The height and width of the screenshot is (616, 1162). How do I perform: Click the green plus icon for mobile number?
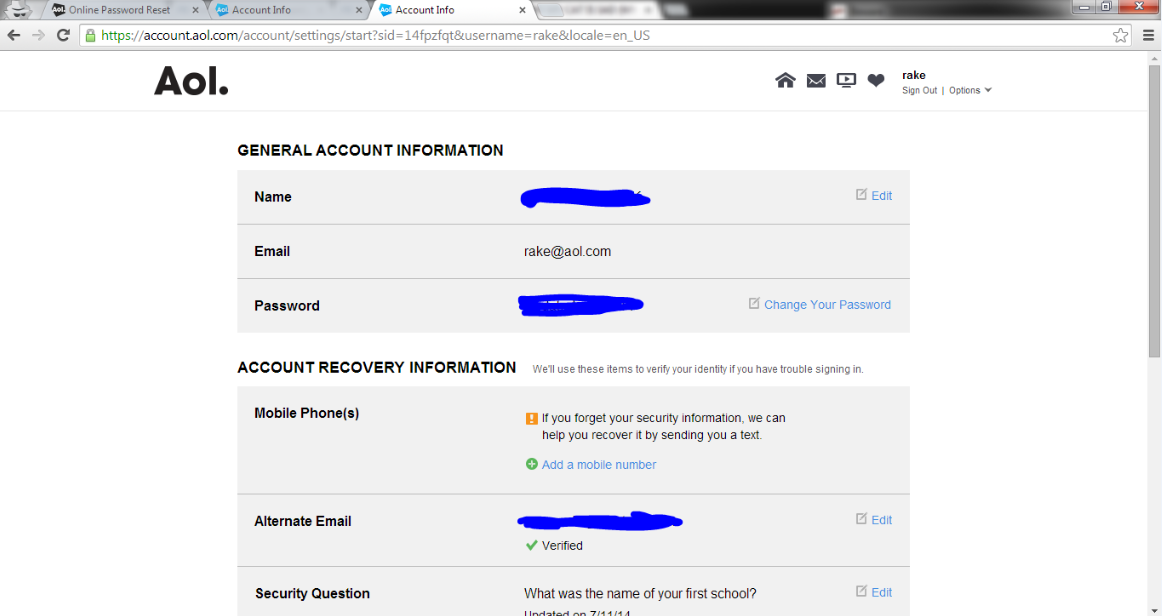point(531,464)
